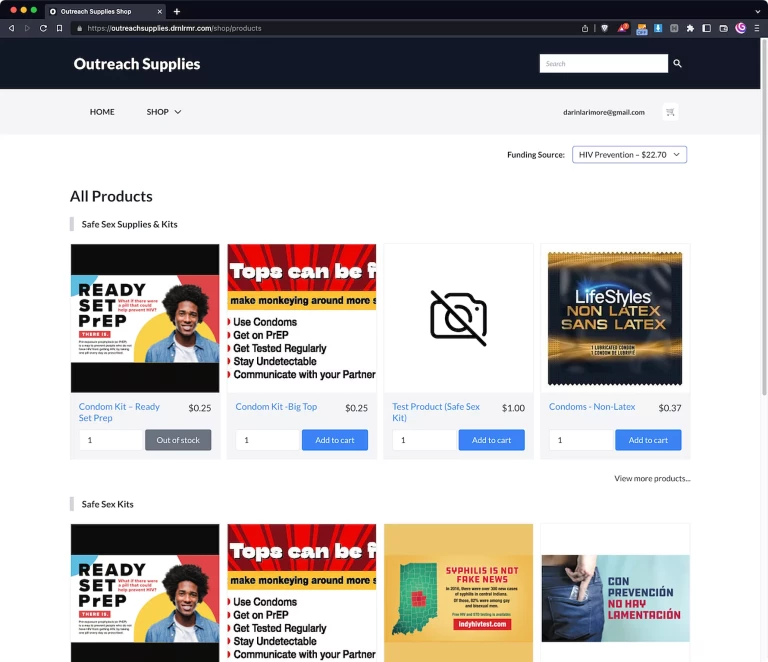Click the Search input field
Image resolution: width=768 pixels, height=662 pixels.
coord(603,63)
